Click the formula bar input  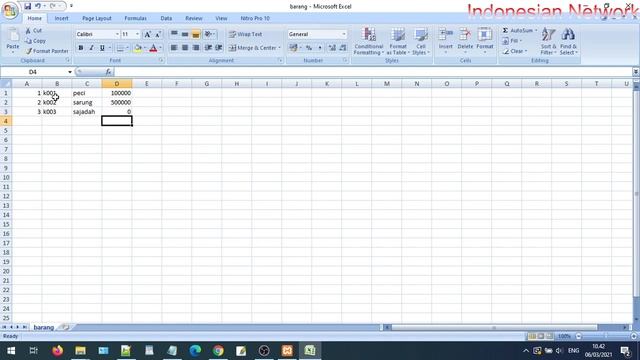click(x=372, y=72)
